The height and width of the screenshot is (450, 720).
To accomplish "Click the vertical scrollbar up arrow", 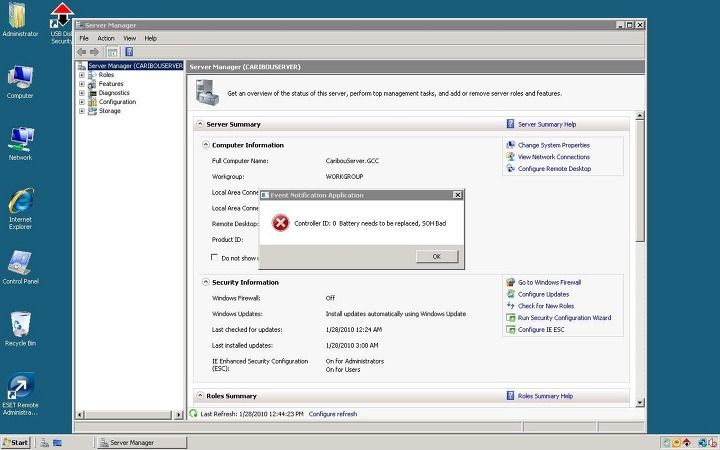I will (640, 116).
